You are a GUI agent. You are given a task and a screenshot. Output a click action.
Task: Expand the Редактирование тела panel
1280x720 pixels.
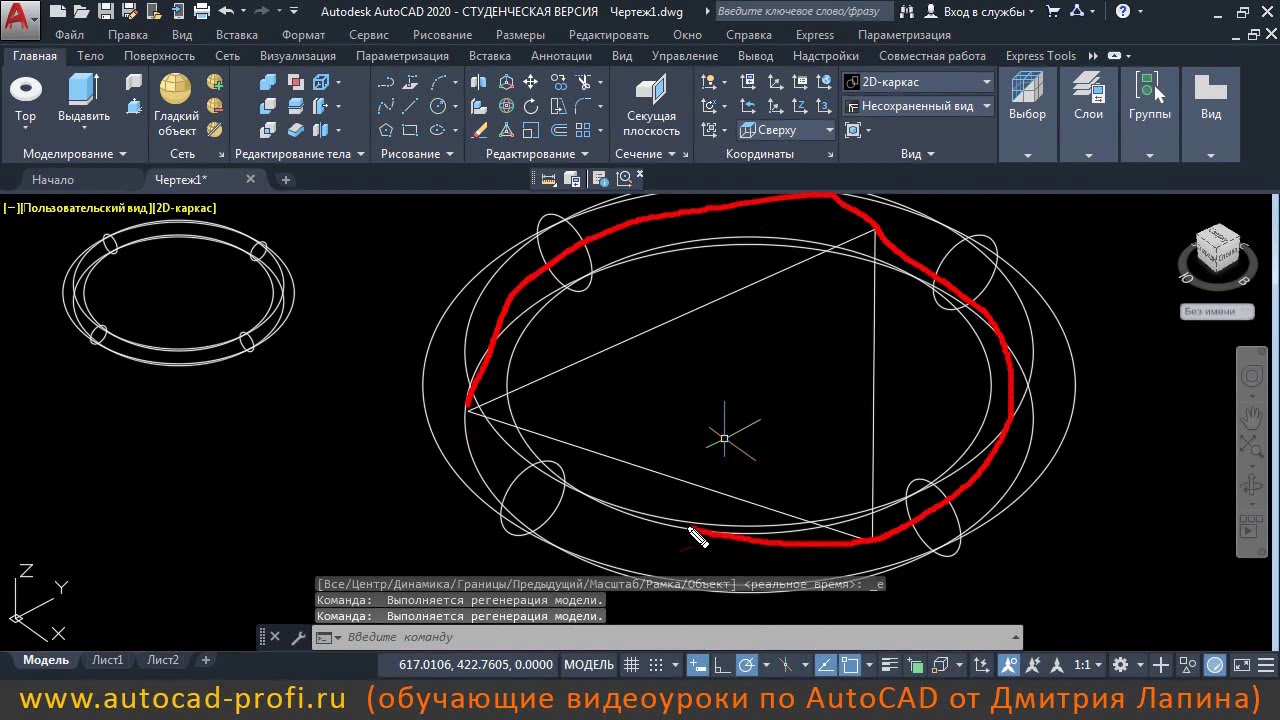click(x=299, y=154)
